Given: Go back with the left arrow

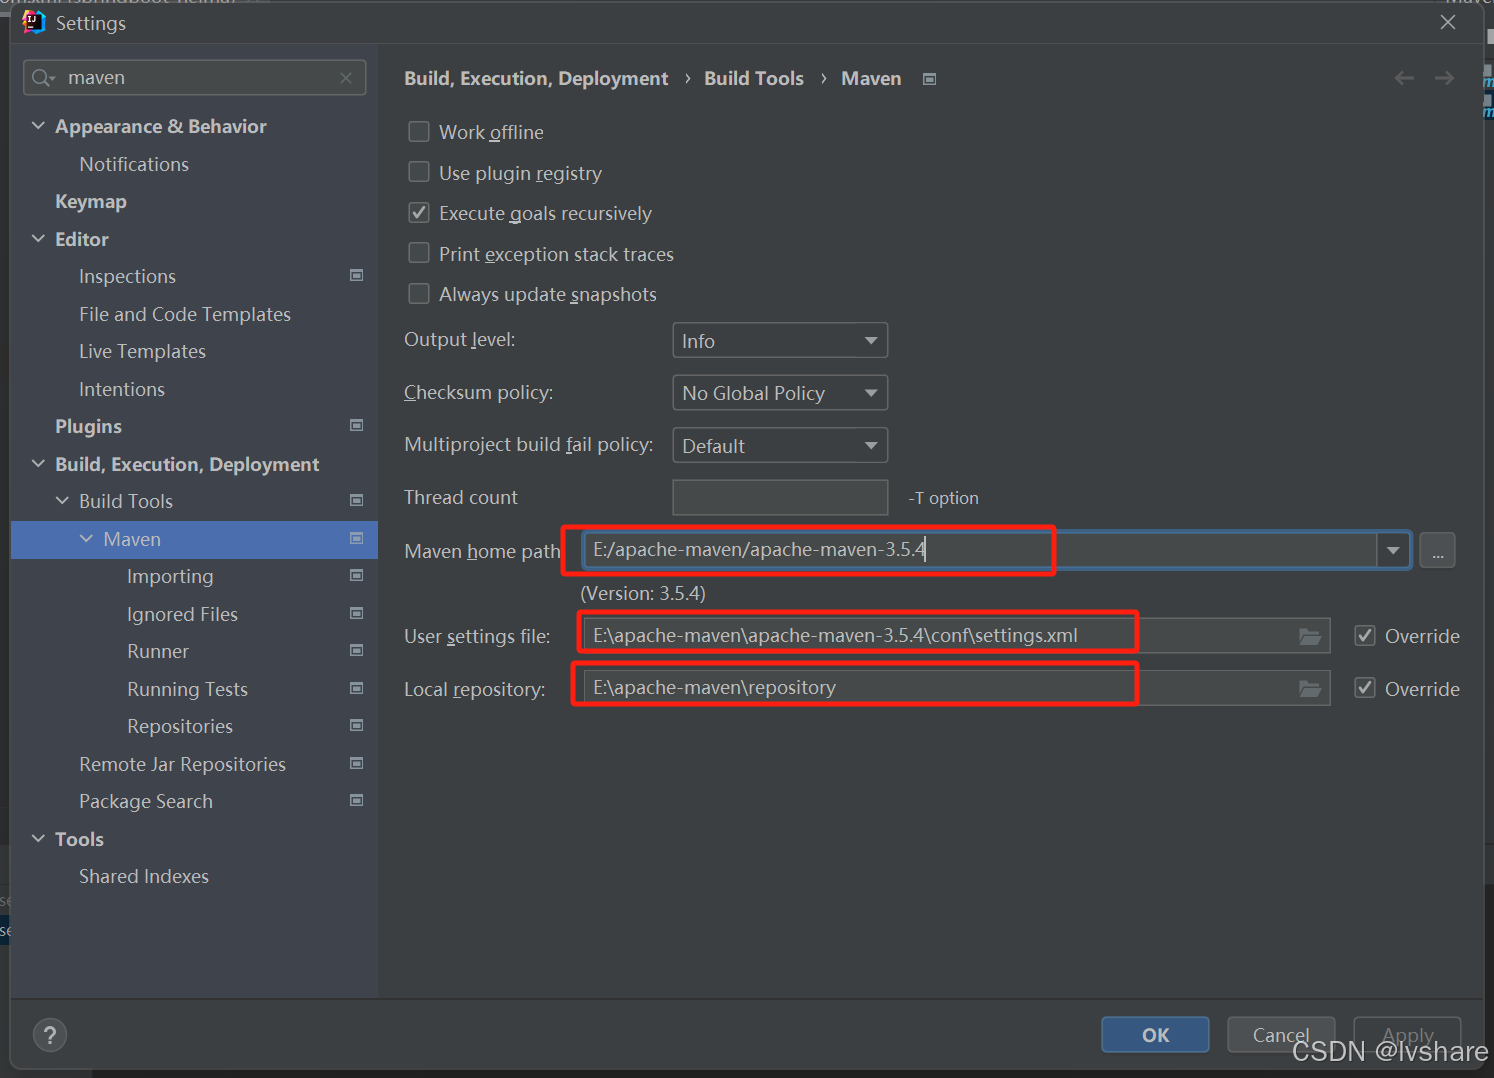Looking at the screenshot, I should (x=1404, y=78).
